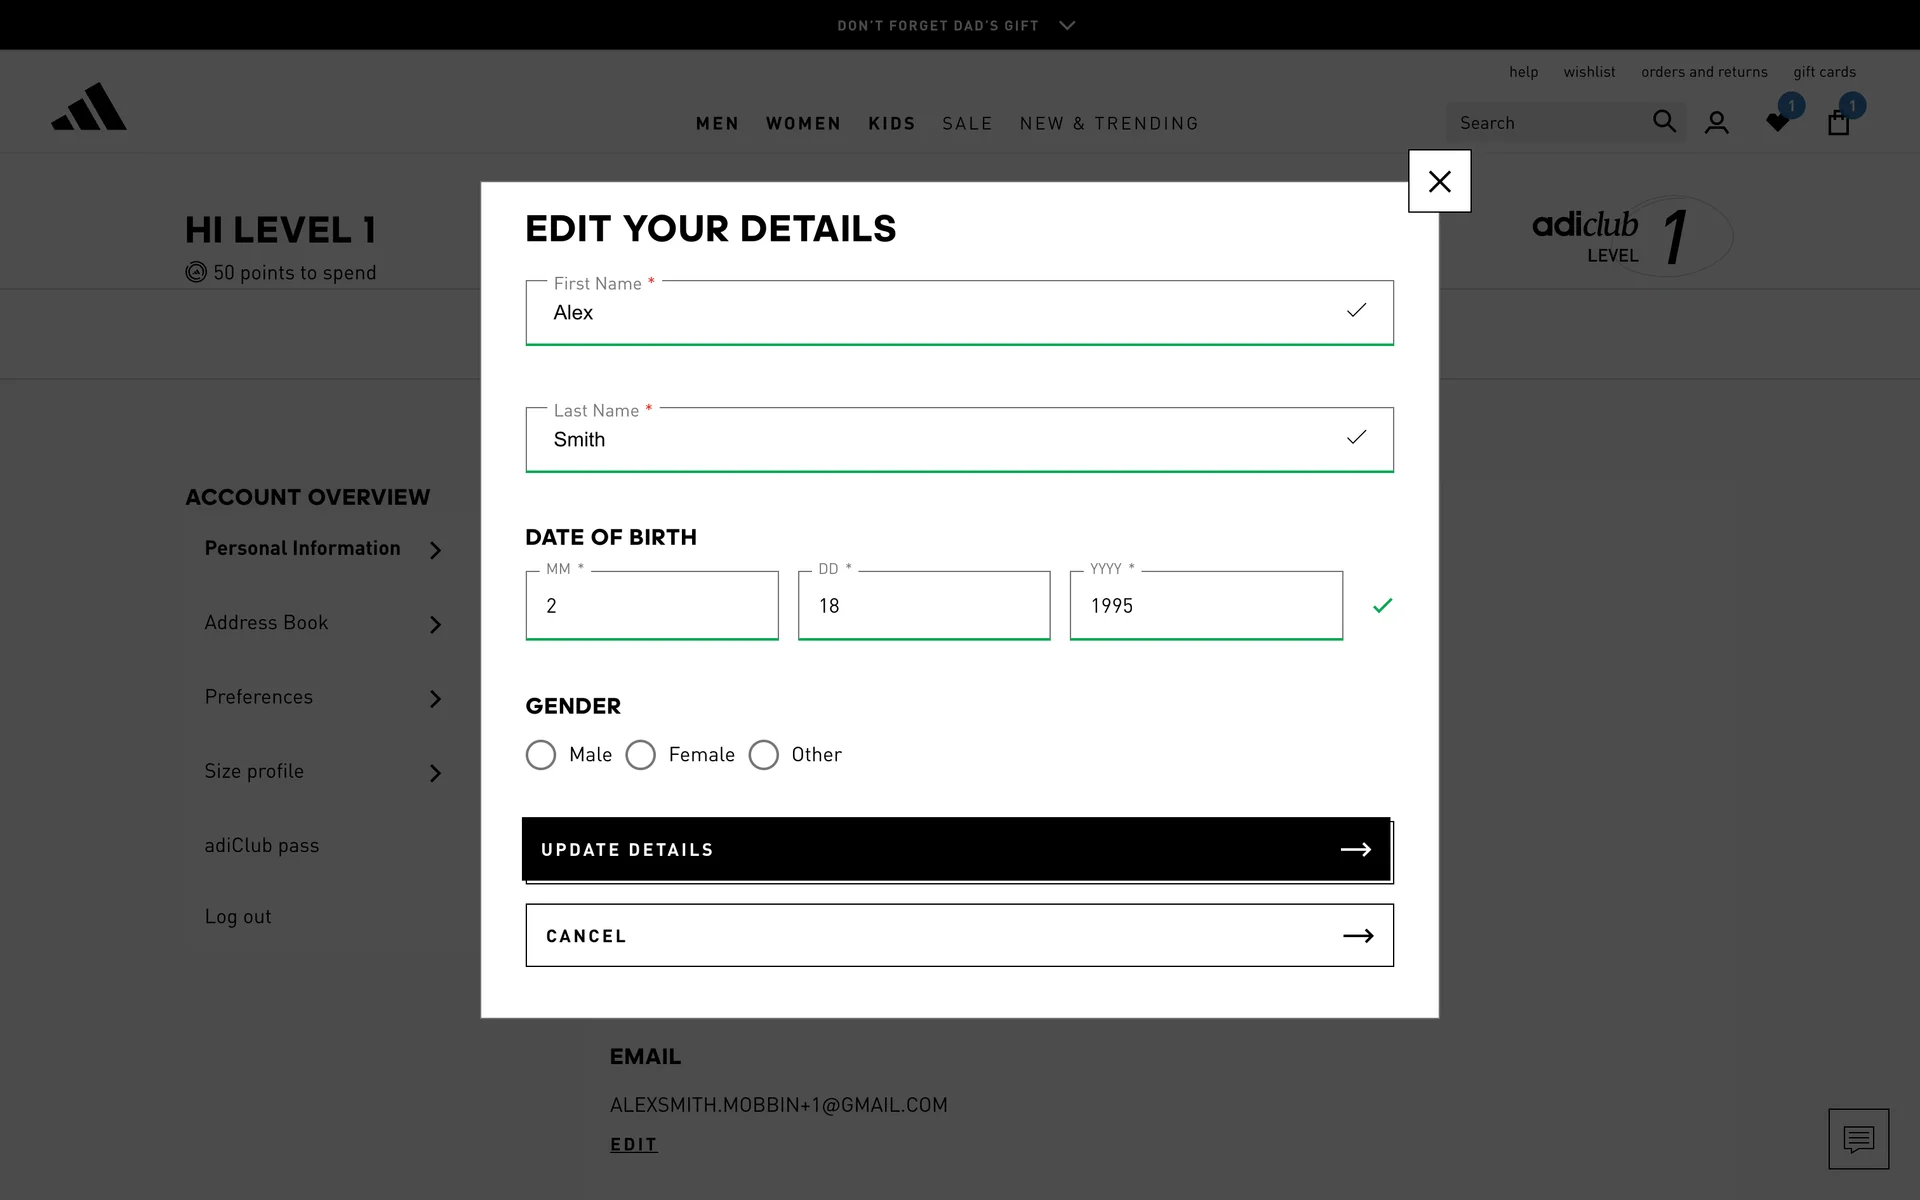Viewport: 1920px width, 1200px height.
Task: Select the Female gender option
Action: click(641, 755)
